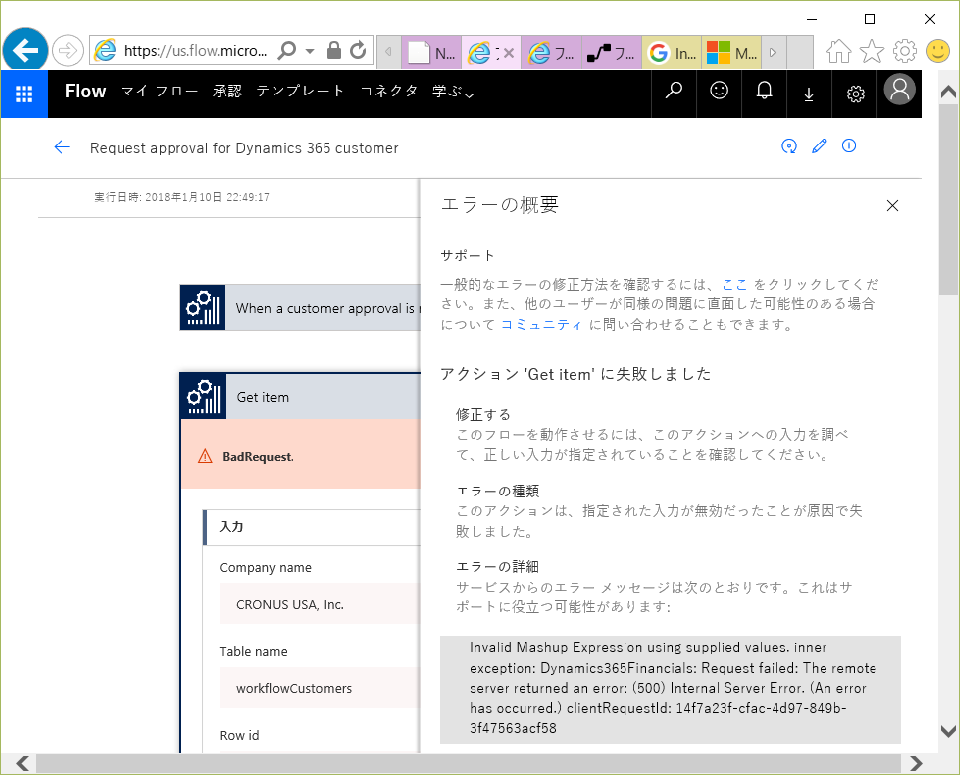The width and height of the screenshot is (960, 775).
Task: Click the BadRequest warning triangle icon
Action: click(205, 456)
